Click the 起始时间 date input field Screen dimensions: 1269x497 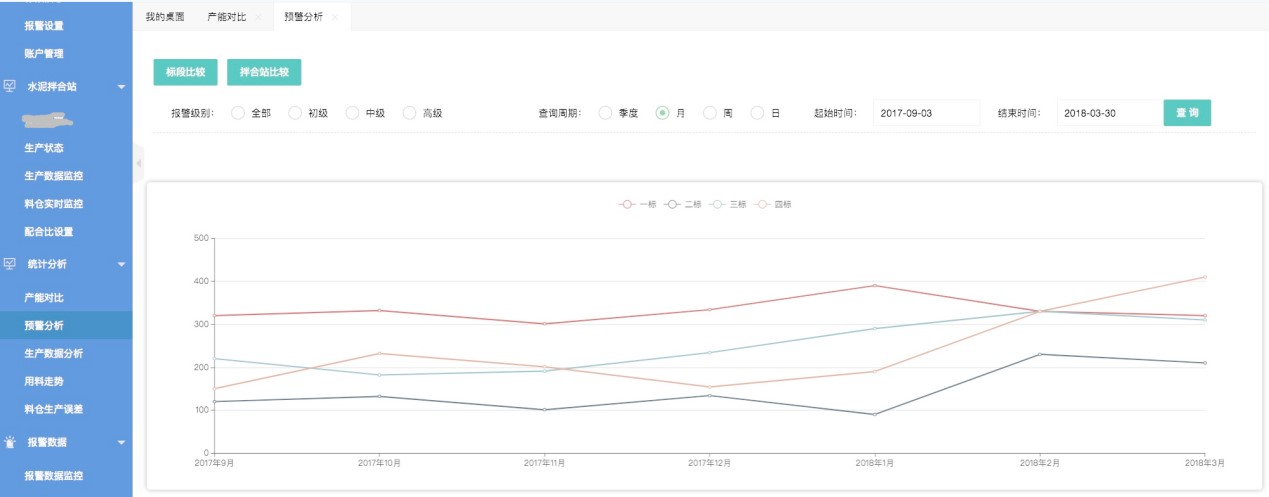[925, 113]
